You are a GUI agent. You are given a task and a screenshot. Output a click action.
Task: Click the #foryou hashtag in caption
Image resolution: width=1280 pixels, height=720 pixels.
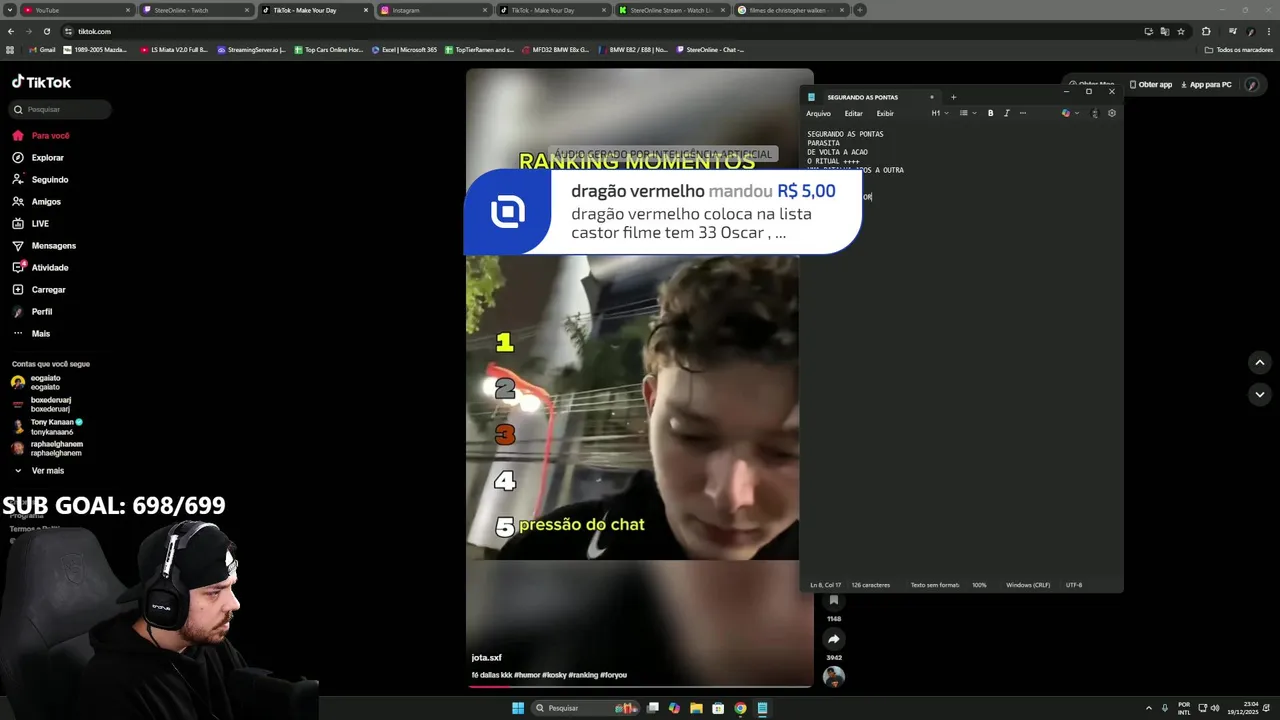(614, 675)
